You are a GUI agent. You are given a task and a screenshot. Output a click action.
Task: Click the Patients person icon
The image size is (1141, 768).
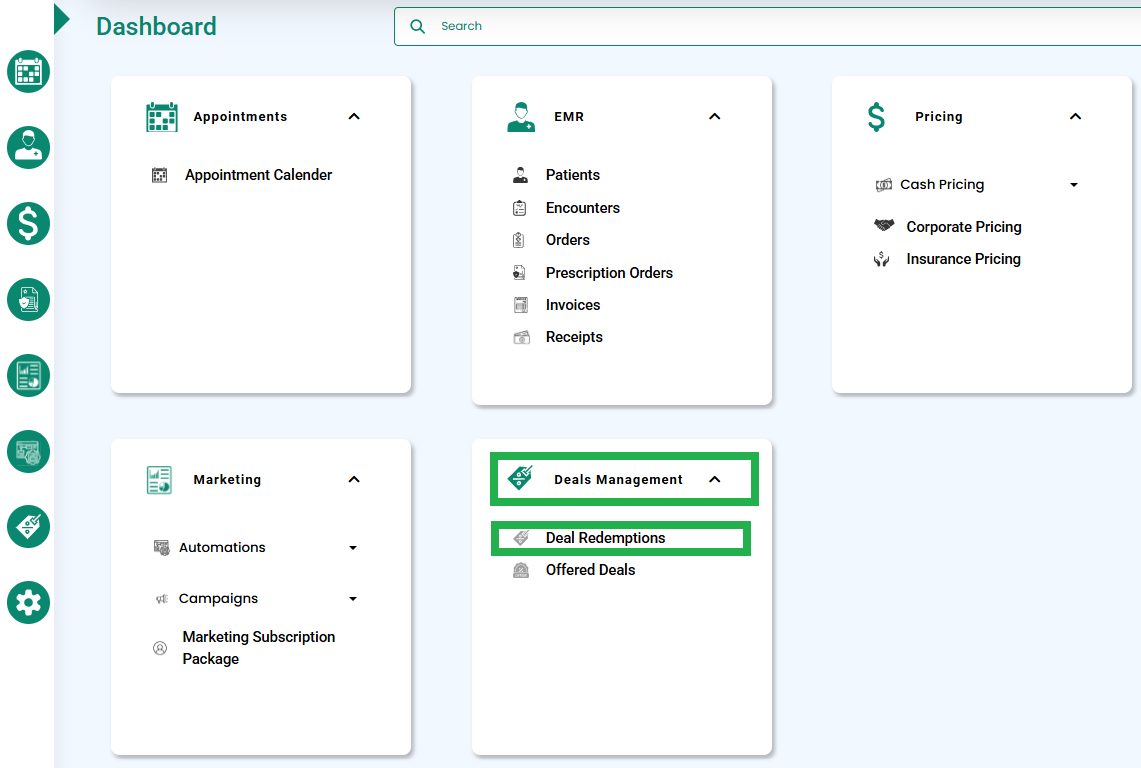coord(520,175)
